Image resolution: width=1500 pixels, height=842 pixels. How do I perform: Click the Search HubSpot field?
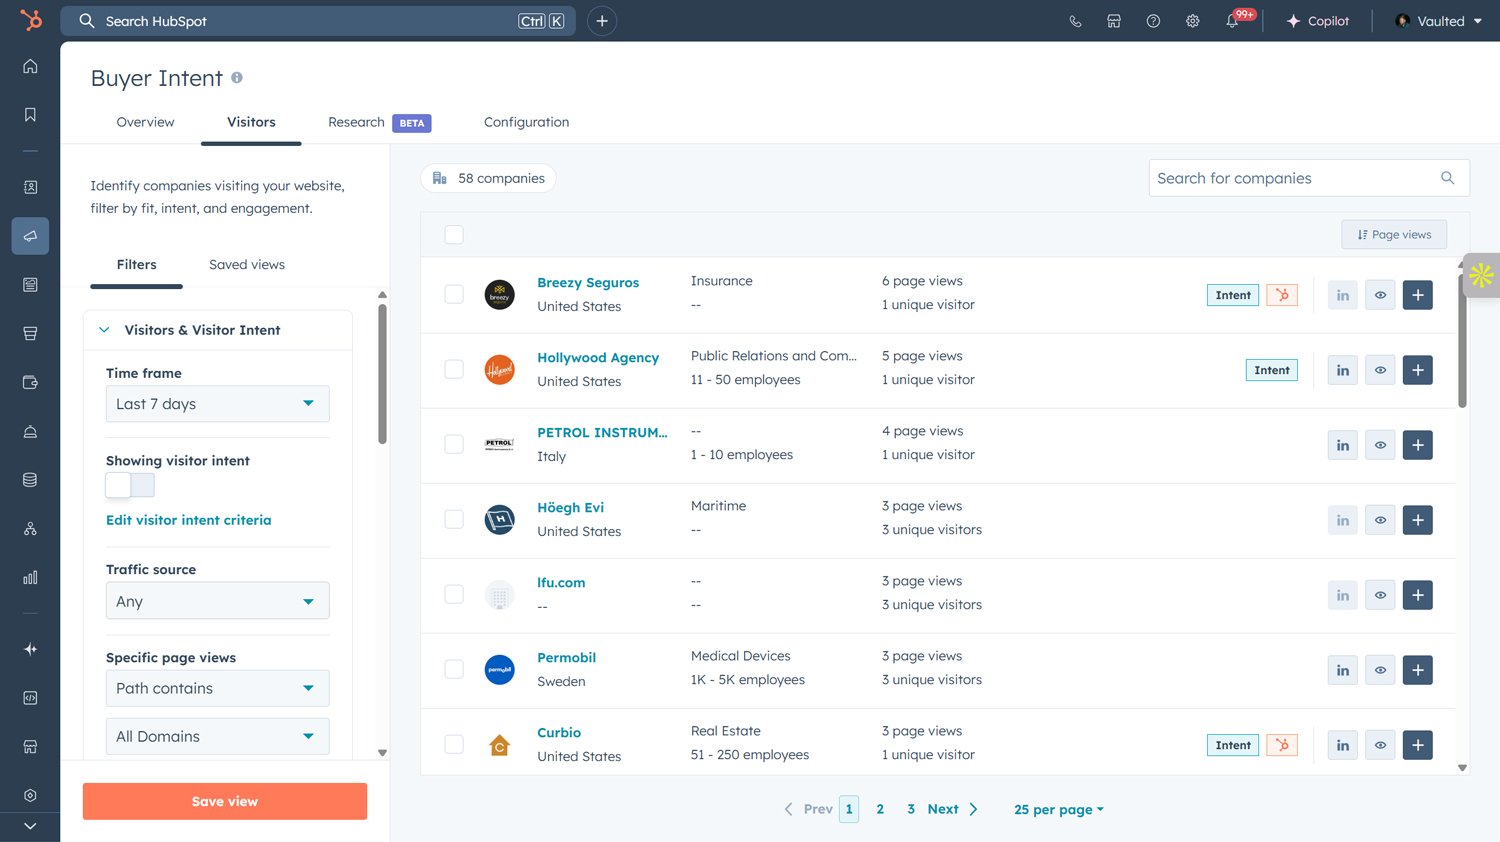tap(318, 21)
